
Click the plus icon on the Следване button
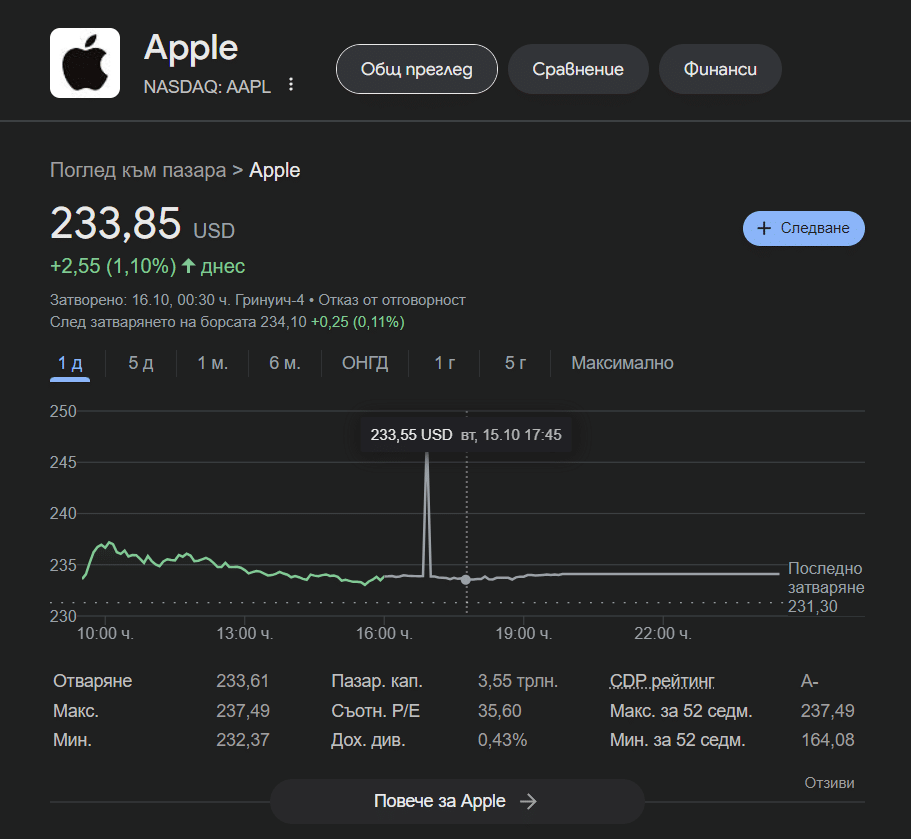coord(764,228)
